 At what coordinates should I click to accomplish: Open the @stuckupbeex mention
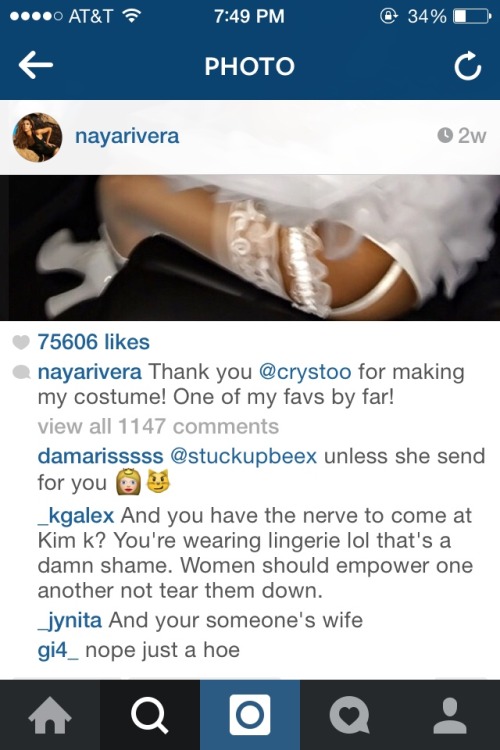click(244, 456)
